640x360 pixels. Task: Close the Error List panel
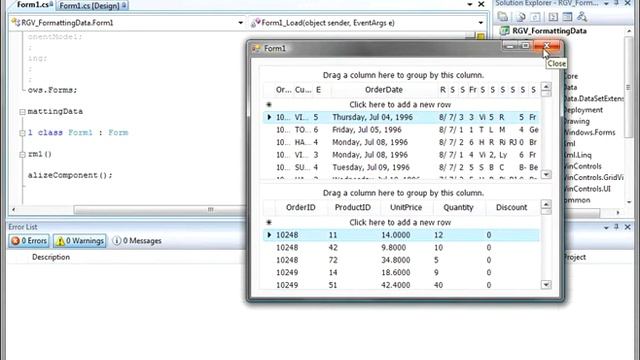point(628,227)
